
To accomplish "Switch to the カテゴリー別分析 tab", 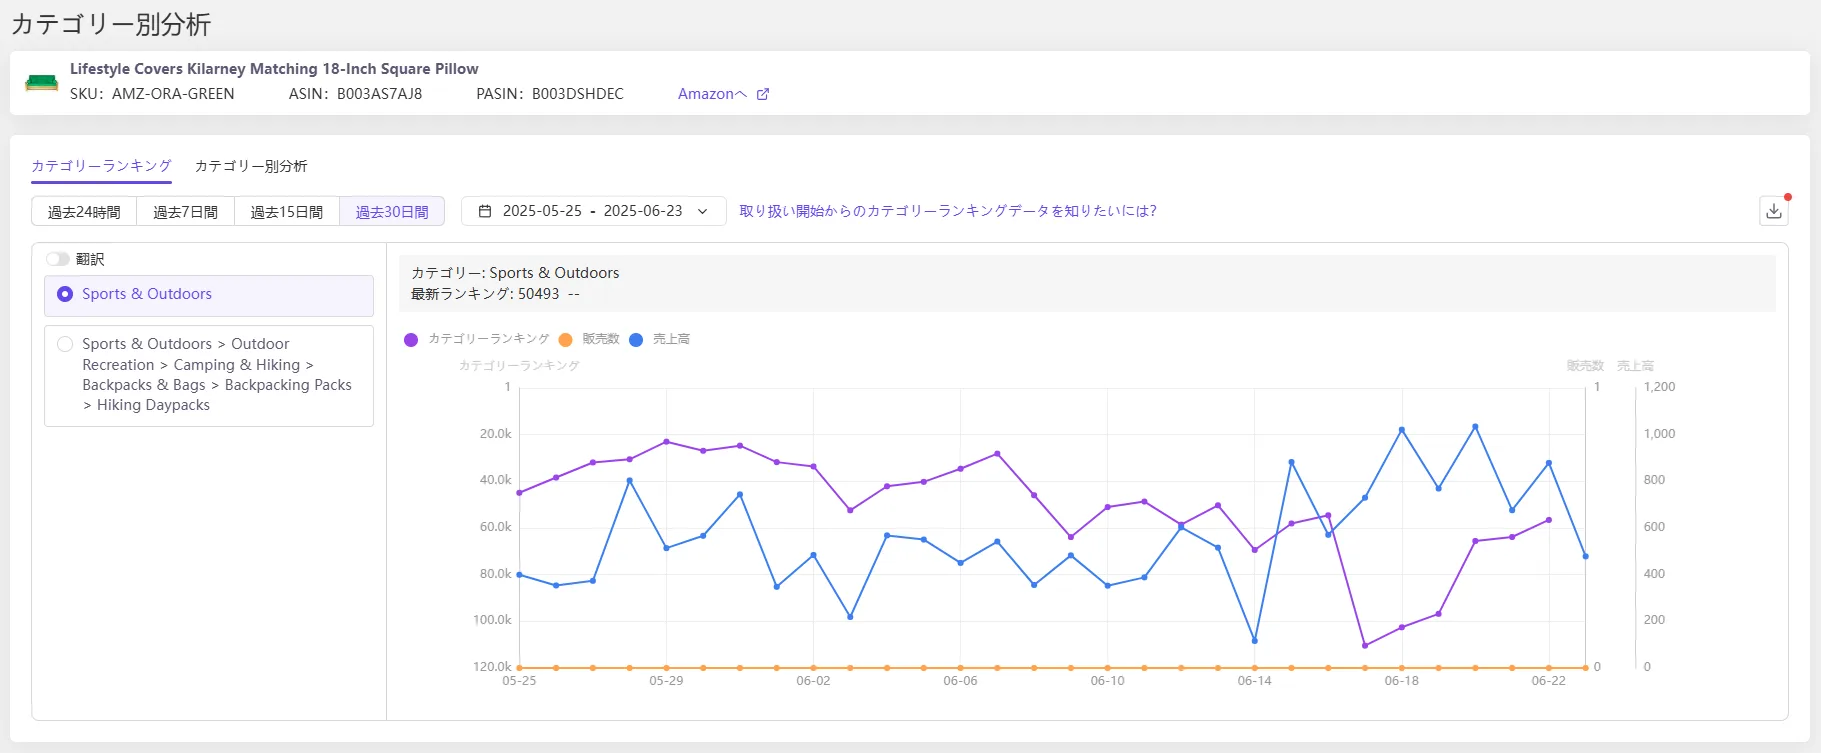I will coord(251,166).
